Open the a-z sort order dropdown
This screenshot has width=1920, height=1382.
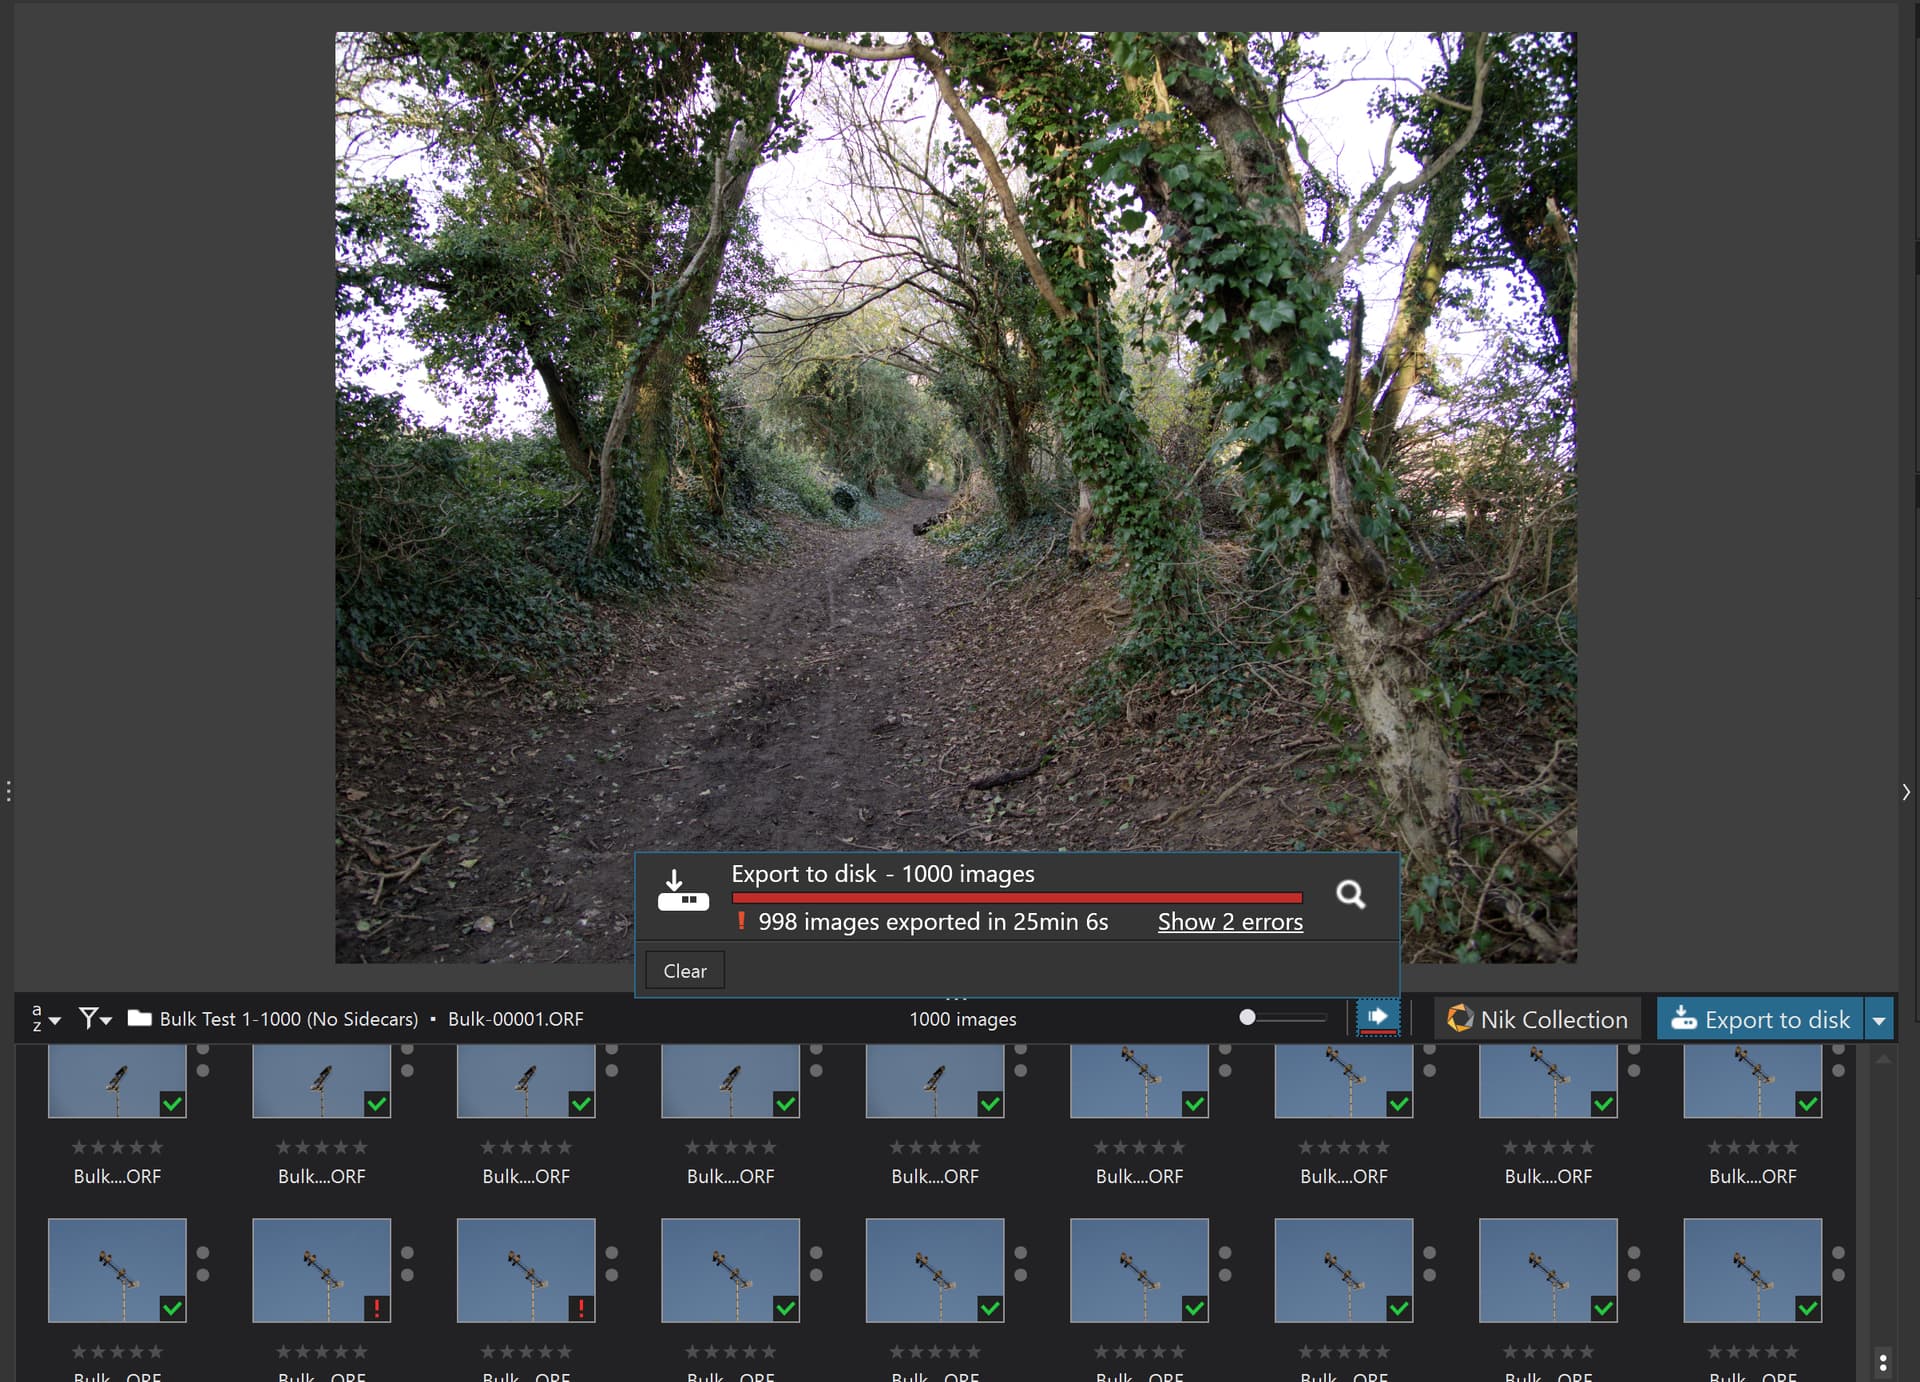point(45,1019)
